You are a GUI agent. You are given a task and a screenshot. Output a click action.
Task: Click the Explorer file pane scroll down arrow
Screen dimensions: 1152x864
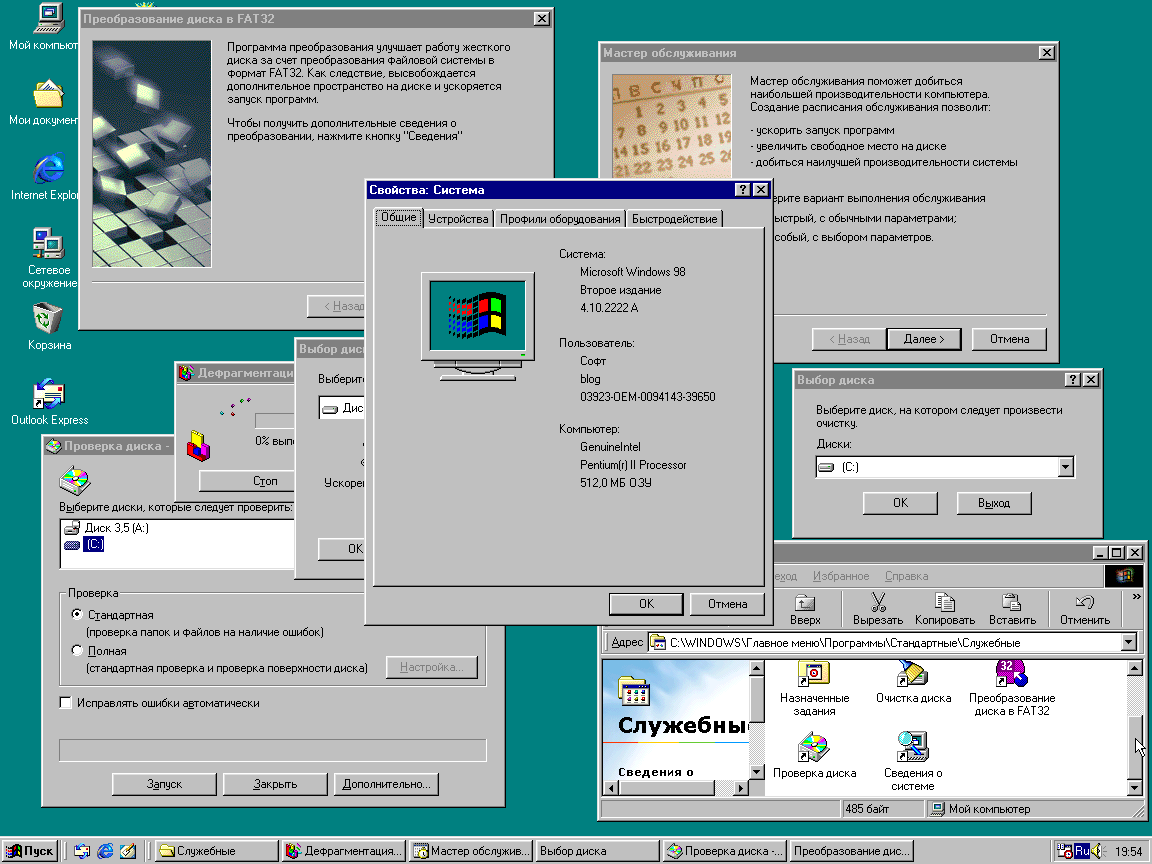click(1134, 788)
